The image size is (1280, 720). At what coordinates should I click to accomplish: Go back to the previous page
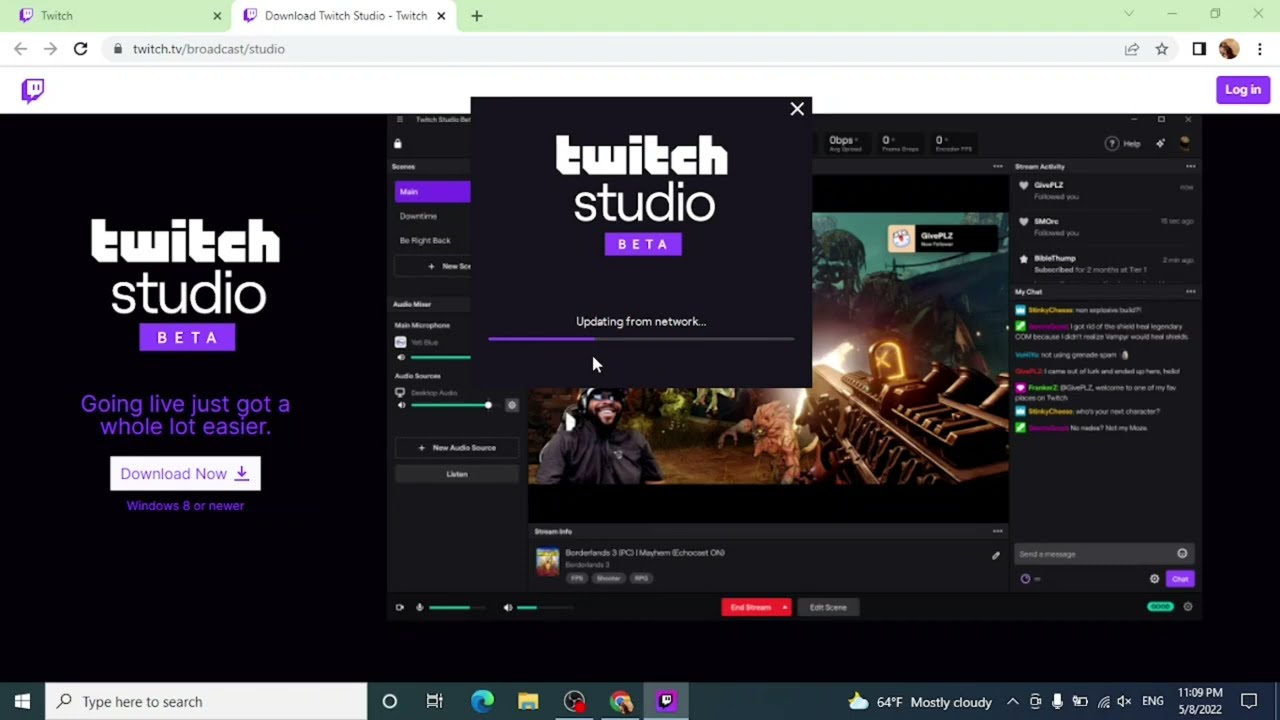pos(21,49)
